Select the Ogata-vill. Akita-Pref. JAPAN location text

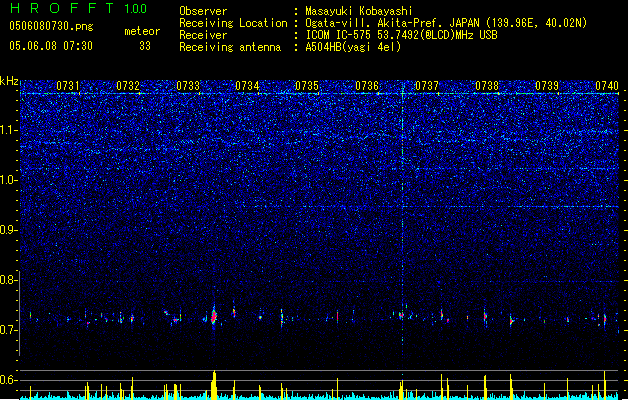tap(446, 23)
